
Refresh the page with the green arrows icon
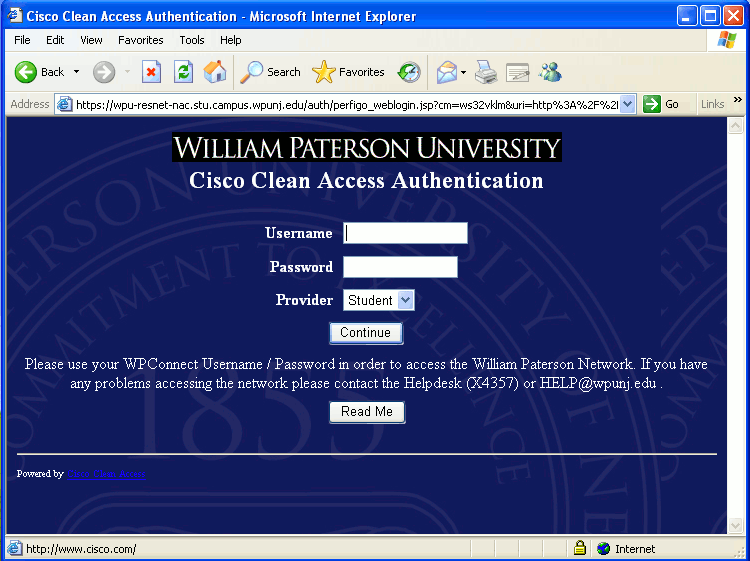183,72
